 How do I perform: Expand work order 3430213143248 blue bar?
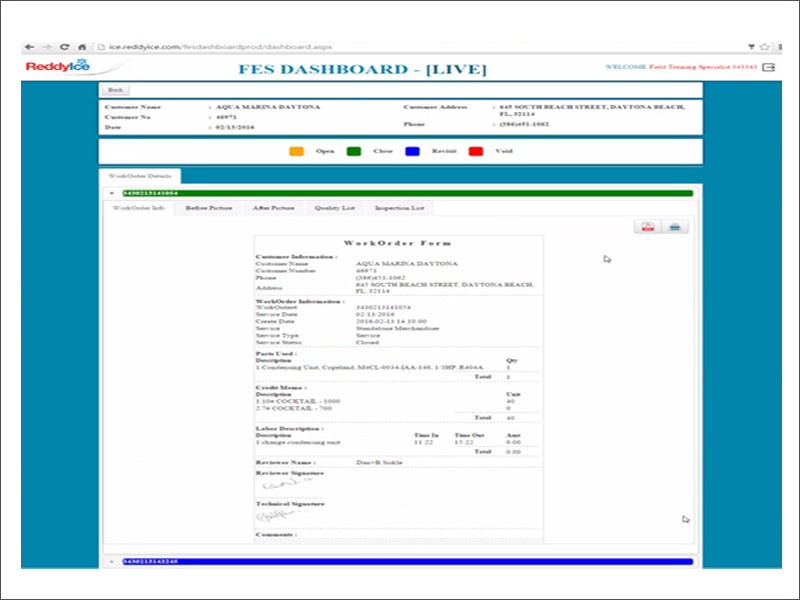point(110,562)
